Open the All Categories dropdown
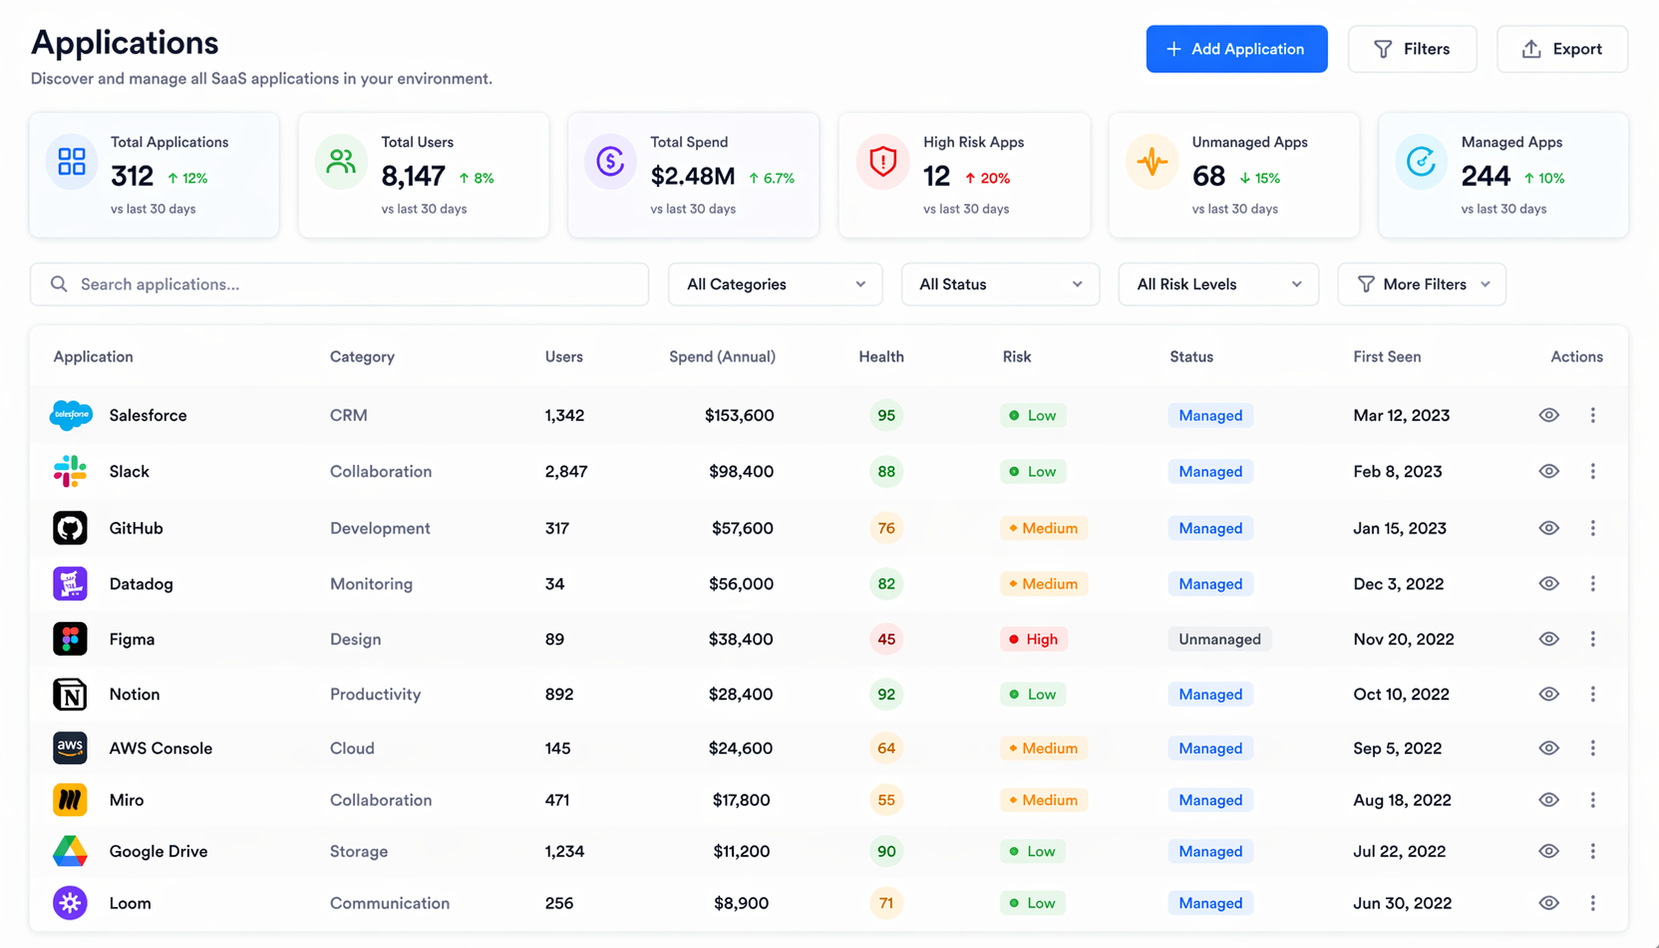Screen dimensions: 1659x948 [x=775, y=284]
